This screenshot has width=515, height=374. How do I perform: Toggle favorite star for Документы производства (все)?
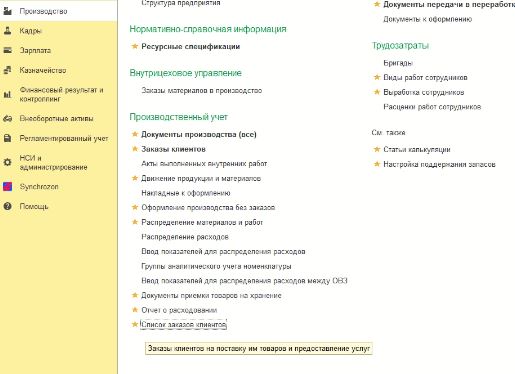(x=135, y=134)
